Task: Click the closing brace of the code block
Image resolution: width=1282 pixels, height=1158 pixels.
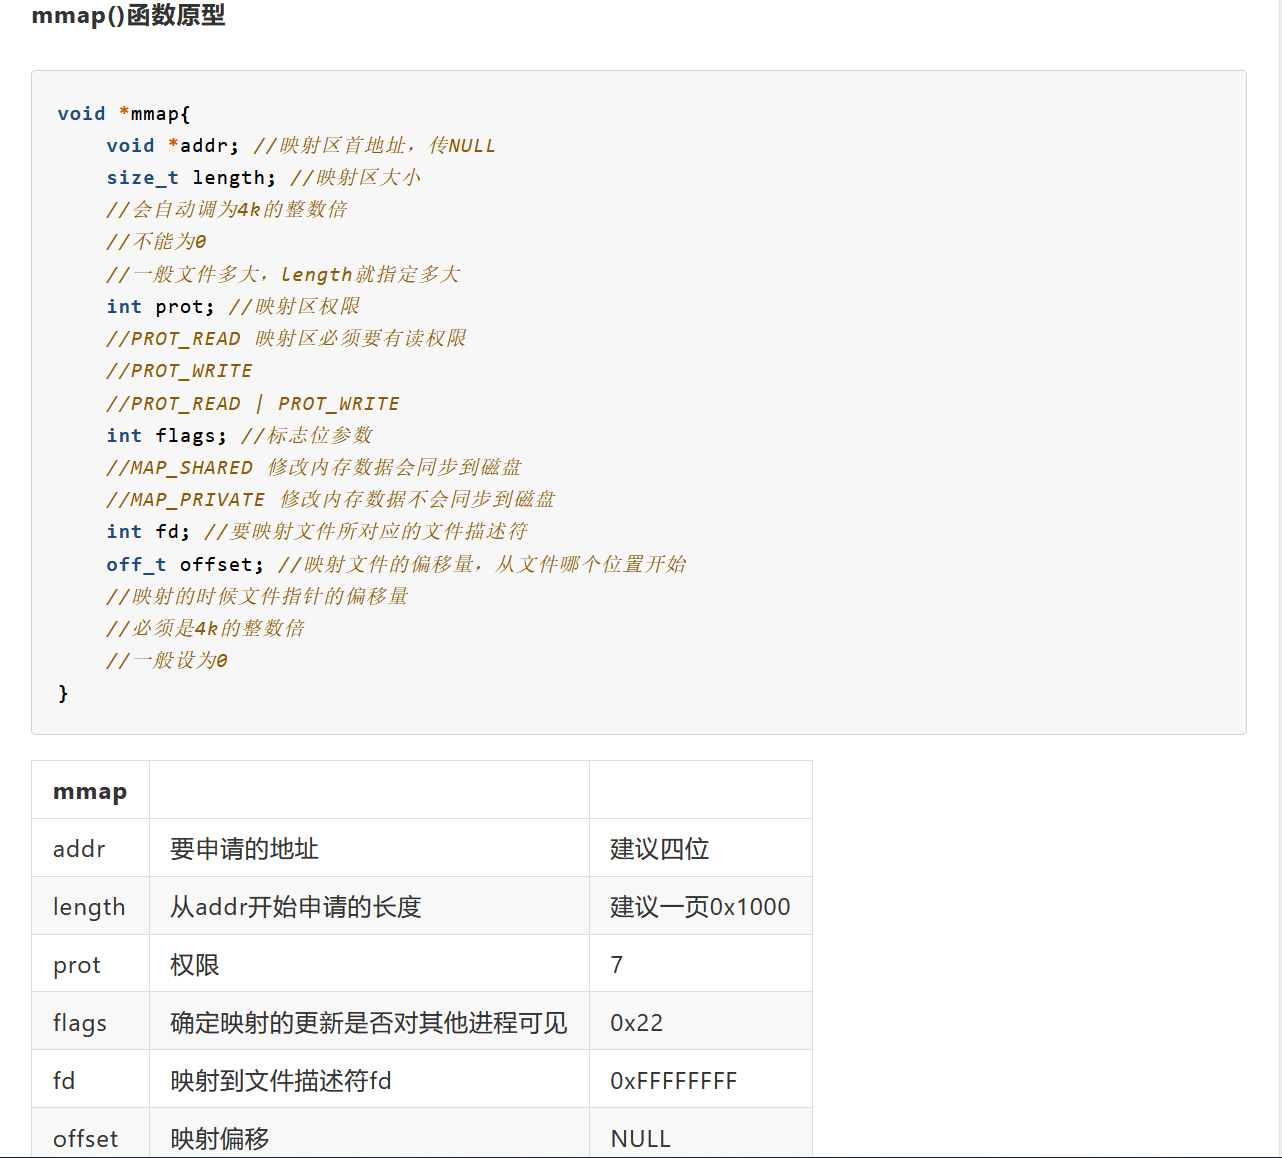Action: tap(63, 692)
